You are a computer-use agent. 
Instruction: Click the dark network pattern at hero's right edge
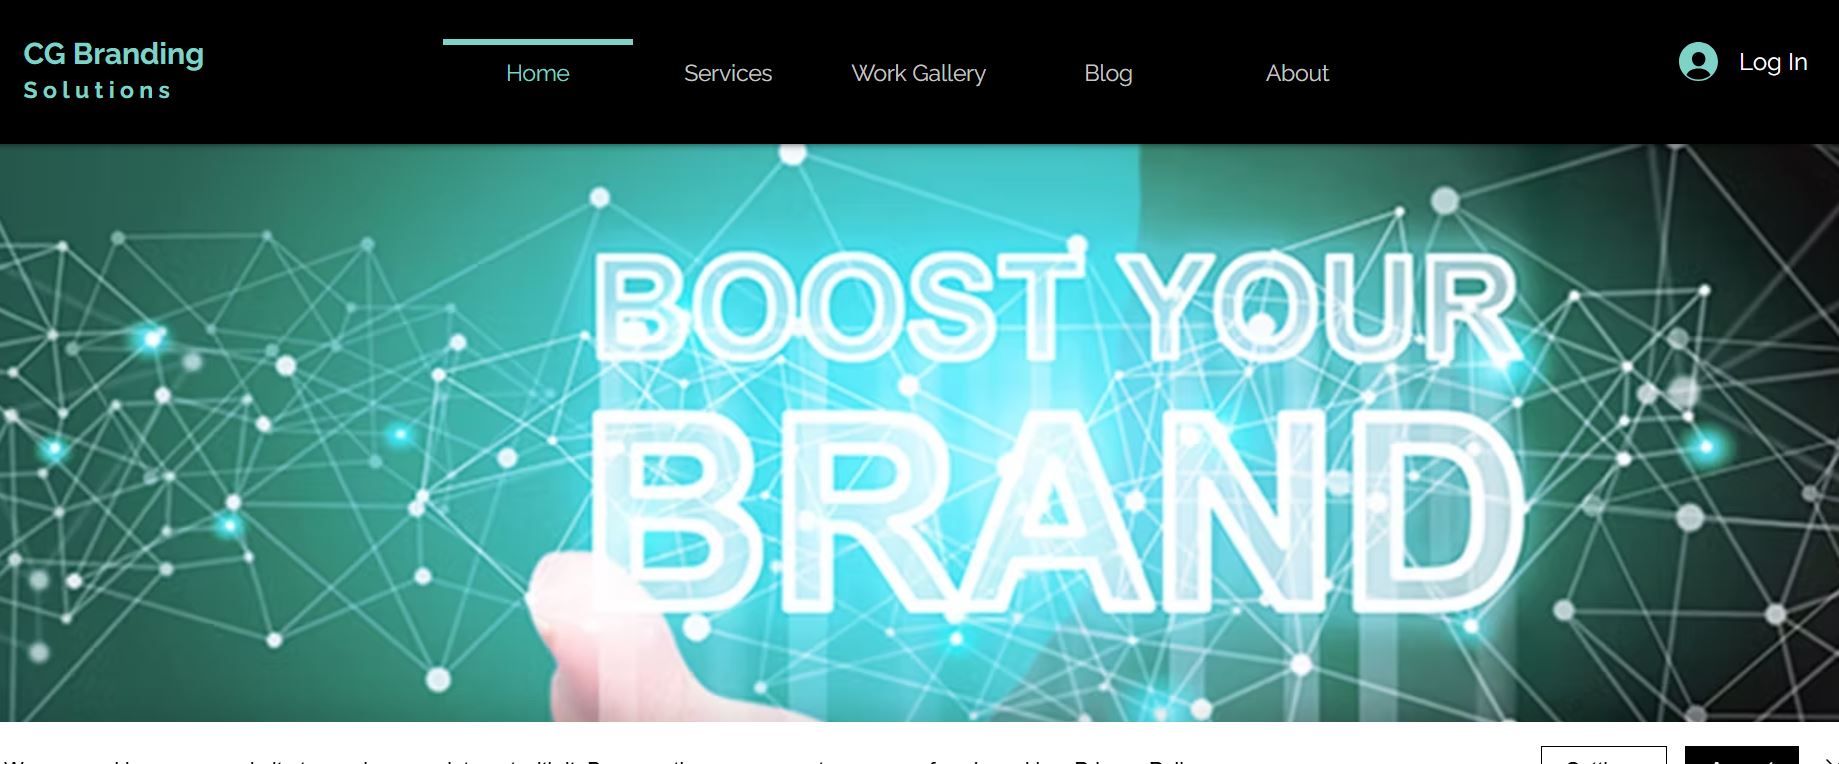tap(1760, 430)
